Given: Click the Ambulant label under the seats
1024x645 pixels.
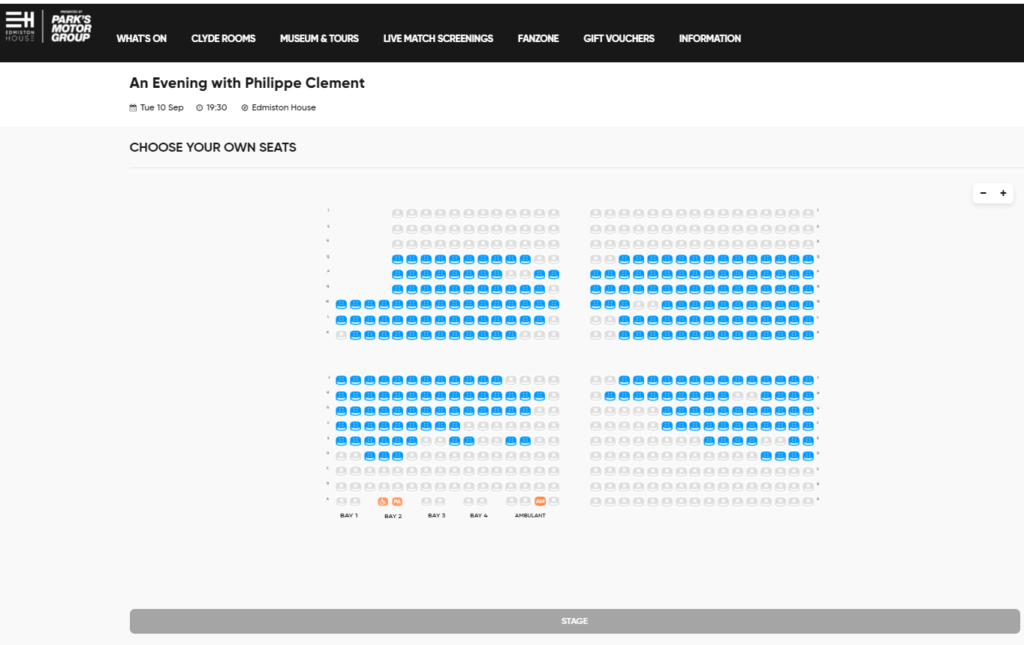Looking at the screenshot, I should pyautogui.click(x=530, y=516).
